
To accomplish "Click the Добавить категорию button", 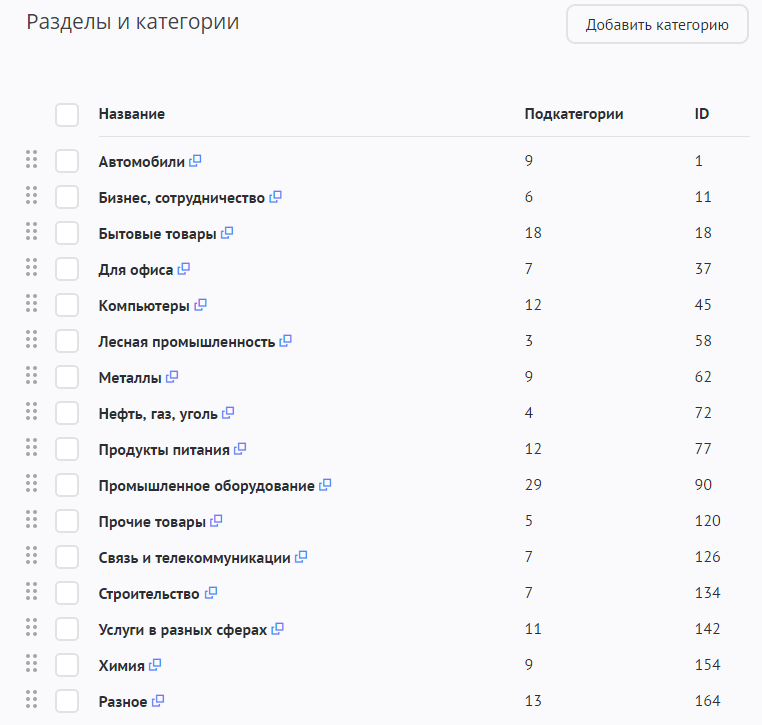I will coord(657,25).
